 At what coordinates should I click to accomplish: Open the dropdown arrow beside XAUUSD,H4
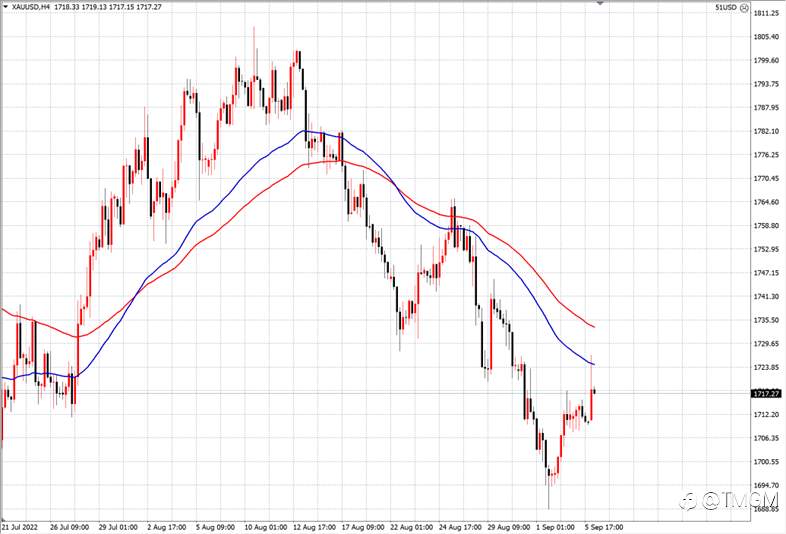(6, 8)
